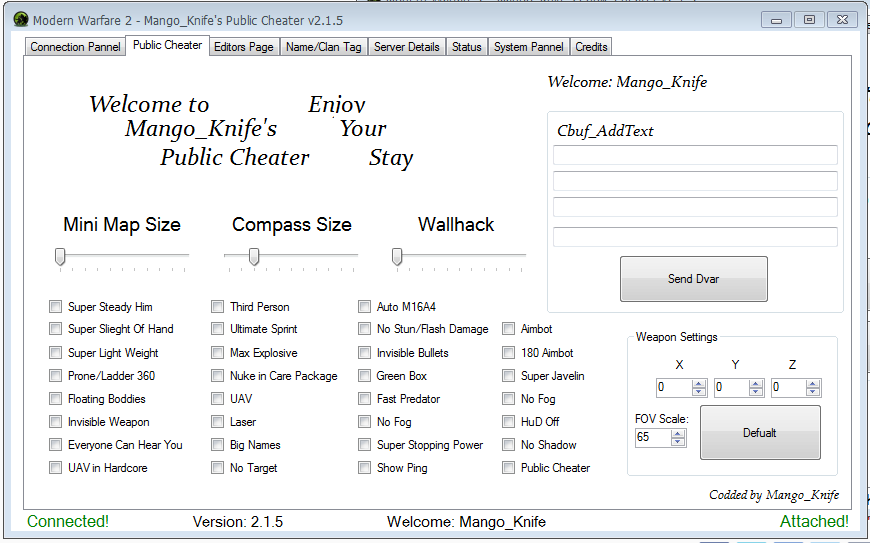870x543 pixels.
Task: Toggle Max Explosive checkbox
Action: pos(218,353)
